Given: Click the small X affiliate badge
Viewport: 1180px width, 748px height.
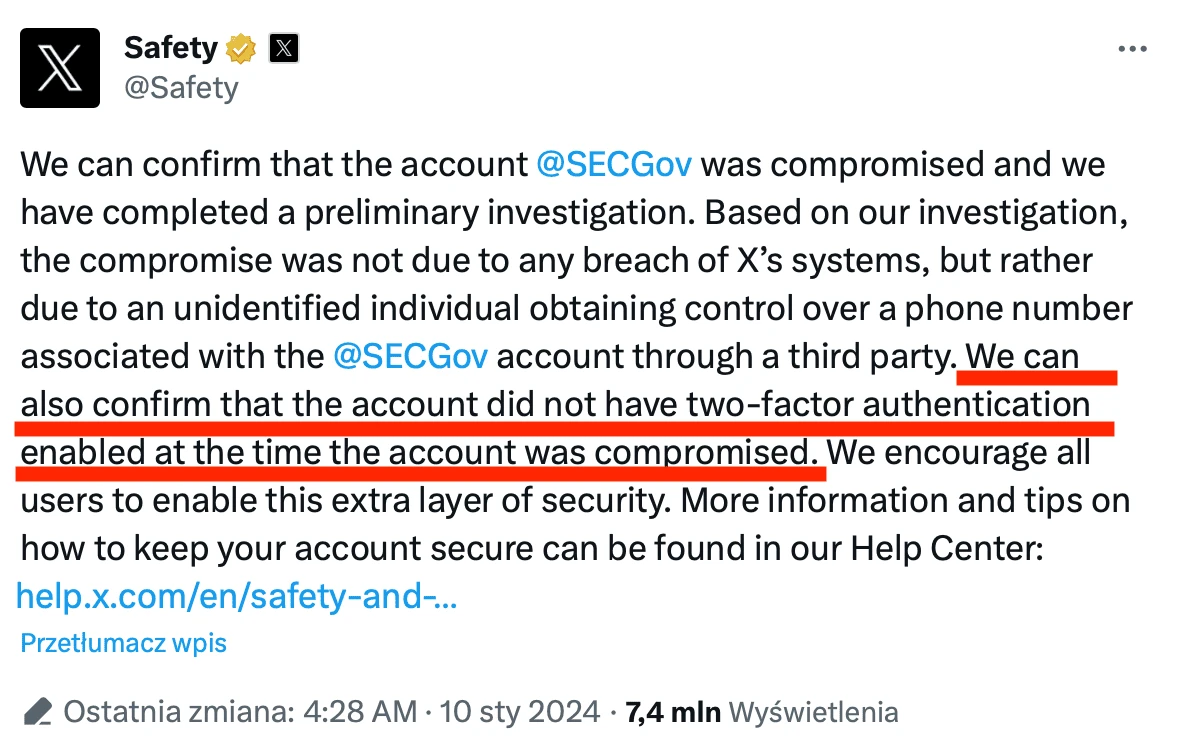Looking at the screenshot, I should click(284, 49).
